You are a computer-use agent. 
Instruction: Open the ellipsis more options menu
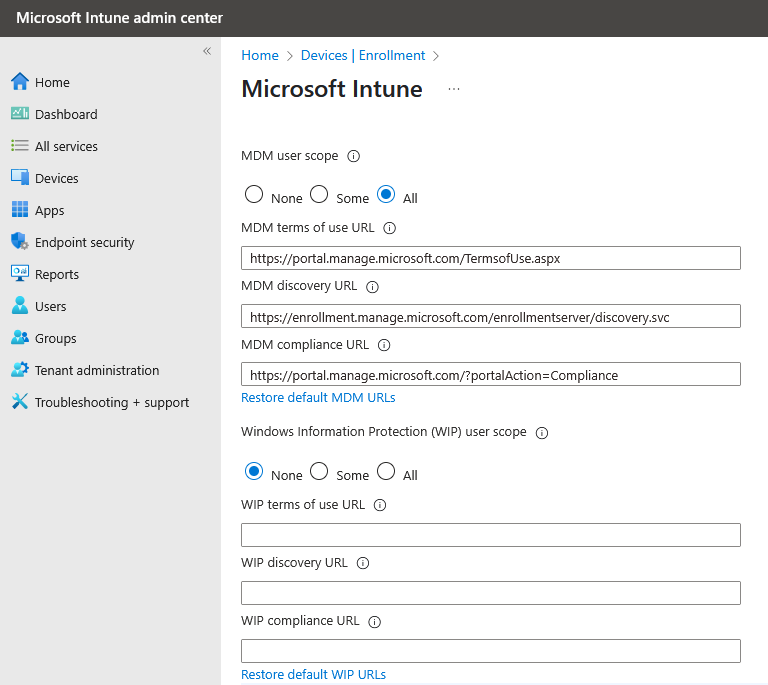click(454, 89)
